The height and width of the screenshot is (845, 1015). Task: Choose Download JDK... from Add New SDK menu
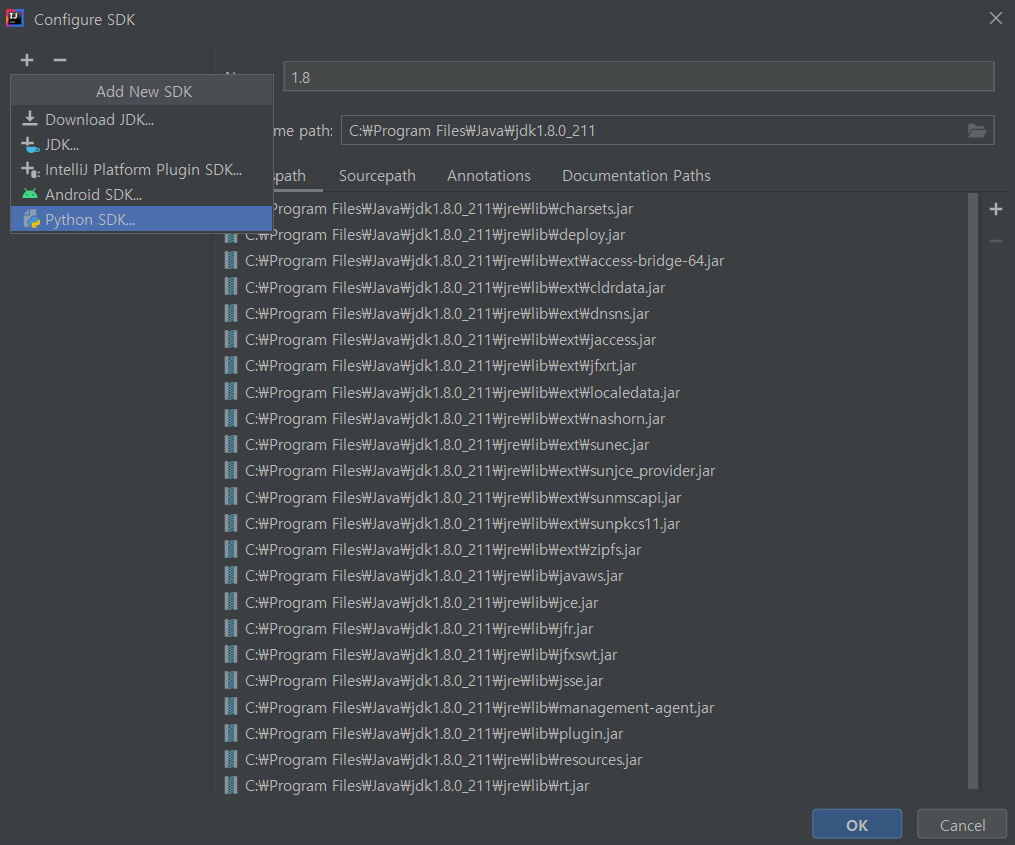click(142, 120)
